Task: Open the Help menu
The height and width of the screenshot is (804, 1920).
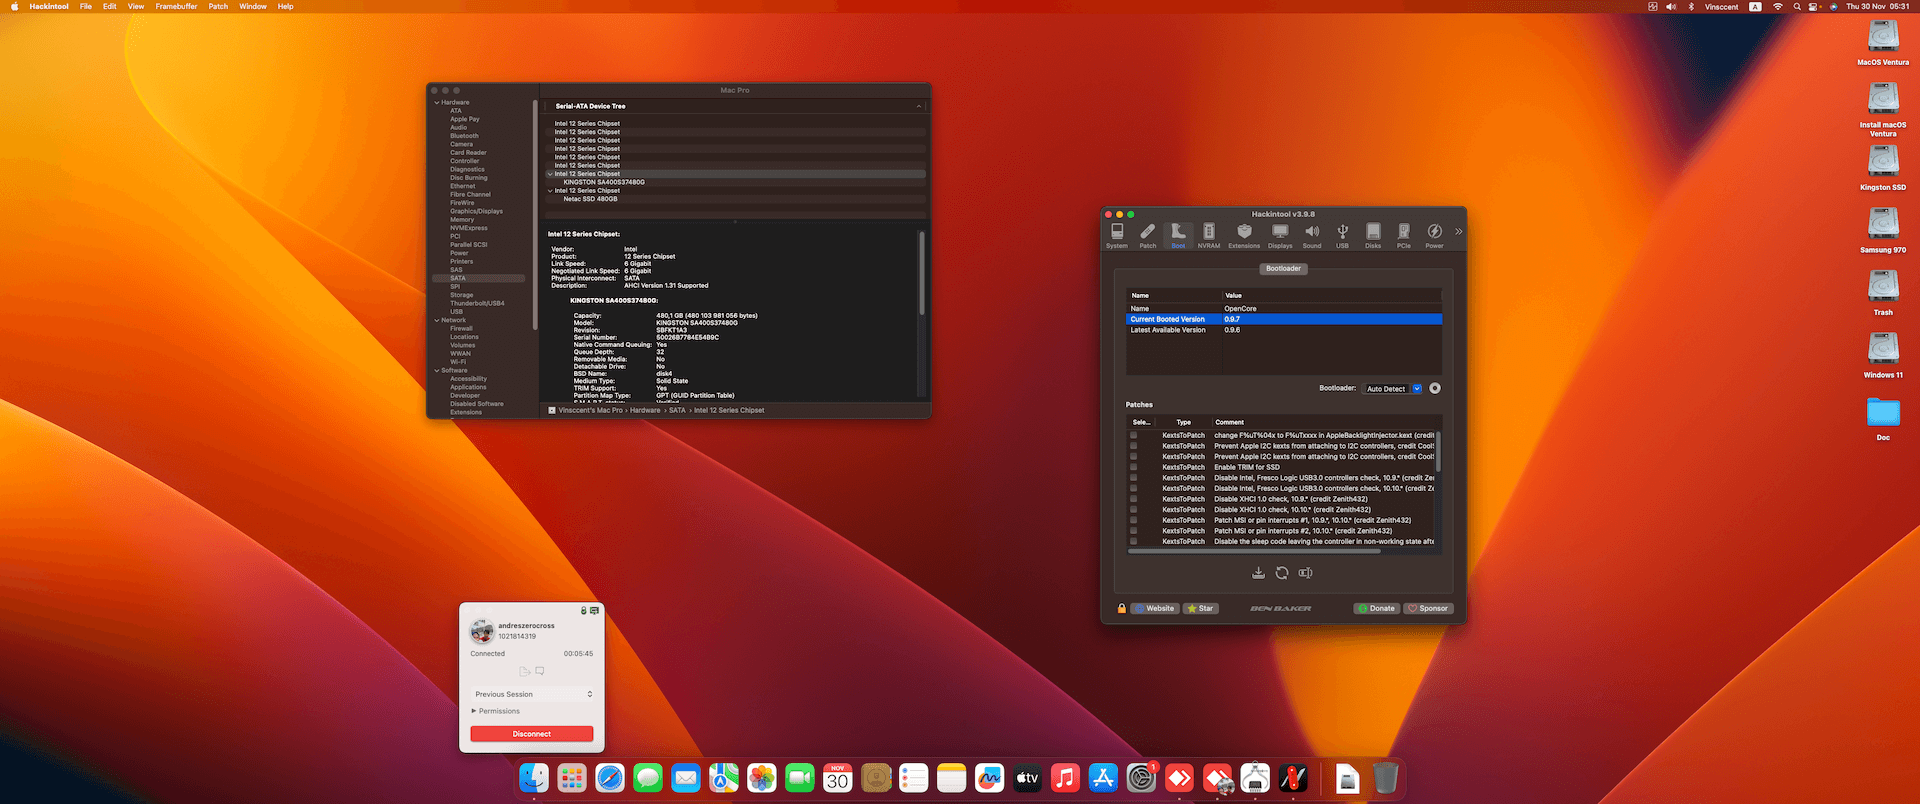Action: point(285,6)
